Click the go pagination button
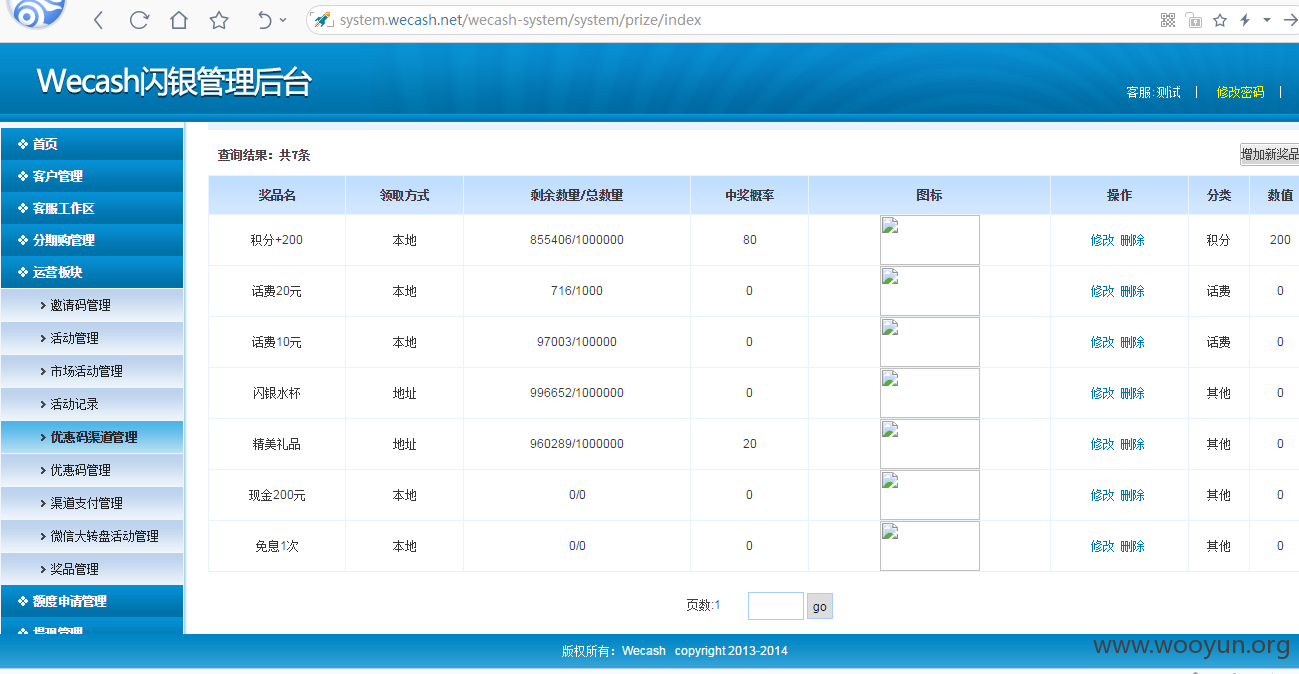The height and width of the screenshot is (674, 1299). click(820, 606)
